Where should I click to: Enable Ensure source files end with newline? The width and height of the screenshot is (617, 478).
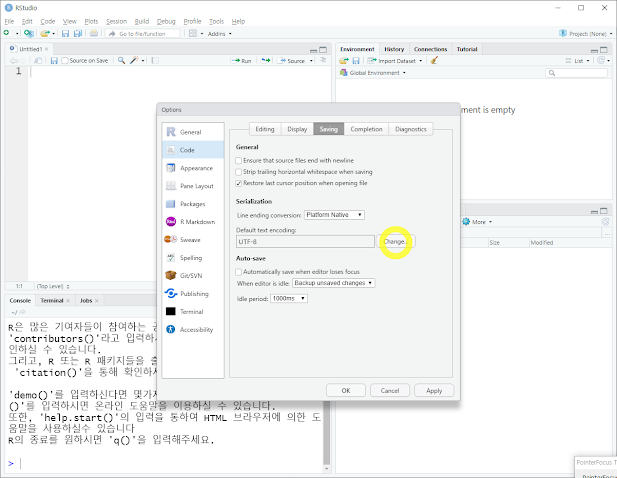click(238, 161)
